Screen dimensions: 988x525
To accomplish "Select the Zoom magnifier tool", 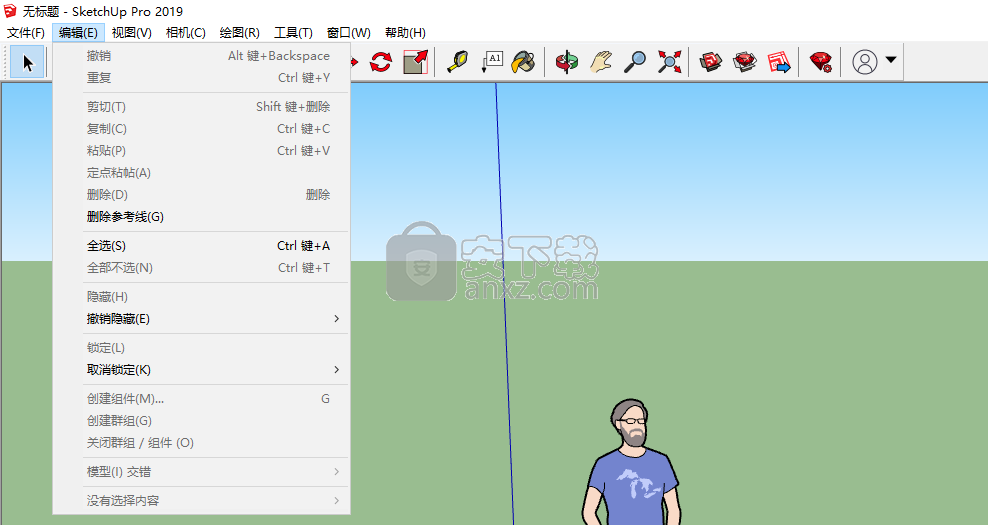I will pyautogui.click(x=635, y=62).
